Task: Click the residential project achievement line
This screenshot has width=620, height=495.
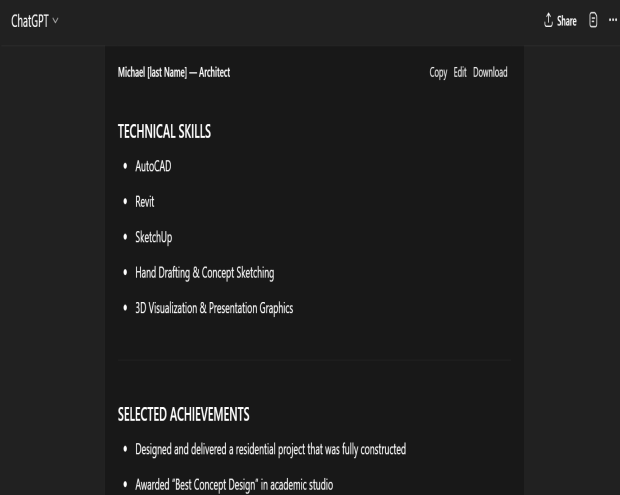Action: [270, 450]
